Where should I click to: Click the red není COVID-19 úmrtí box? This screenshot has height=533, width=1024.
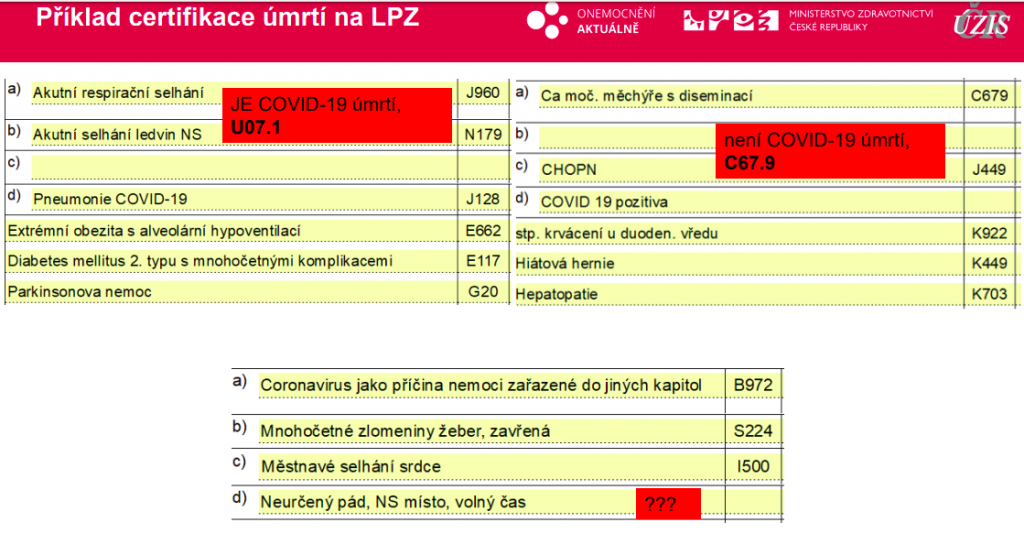829,152
